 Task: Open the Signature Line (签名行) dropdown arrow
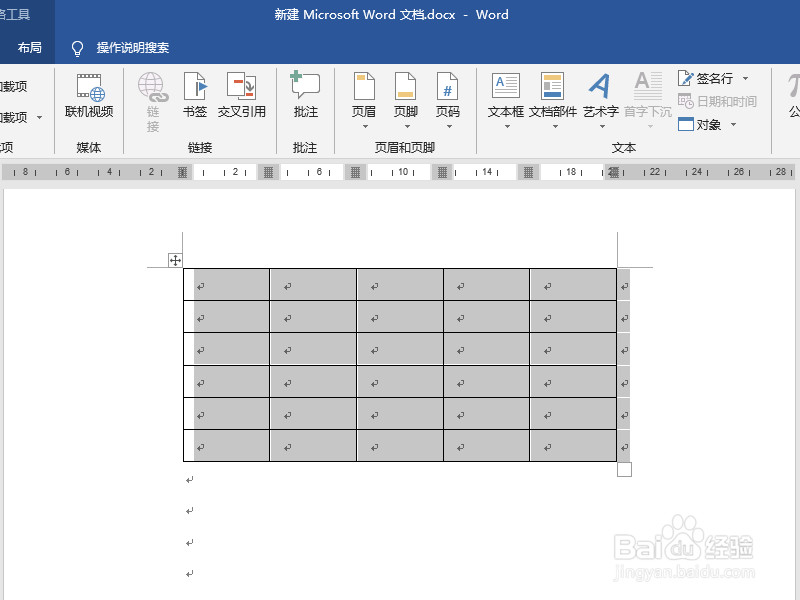click(745, 79)
